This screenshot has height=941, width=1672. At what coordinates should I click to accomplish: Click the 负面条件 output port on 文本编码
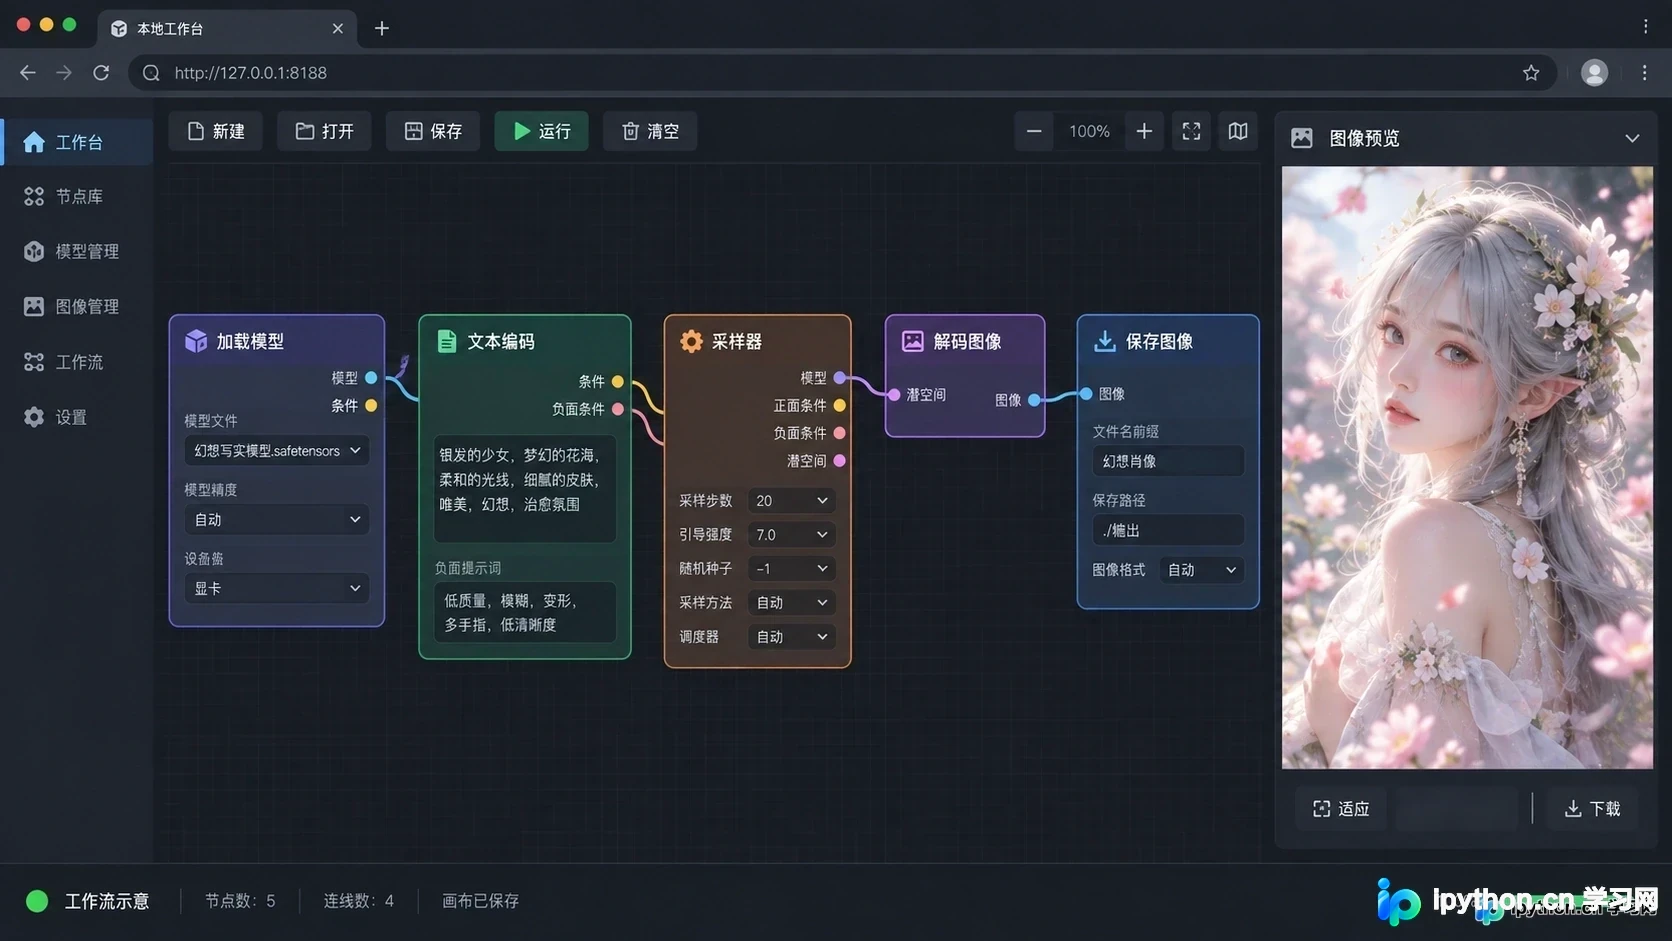tap(618, 409)
